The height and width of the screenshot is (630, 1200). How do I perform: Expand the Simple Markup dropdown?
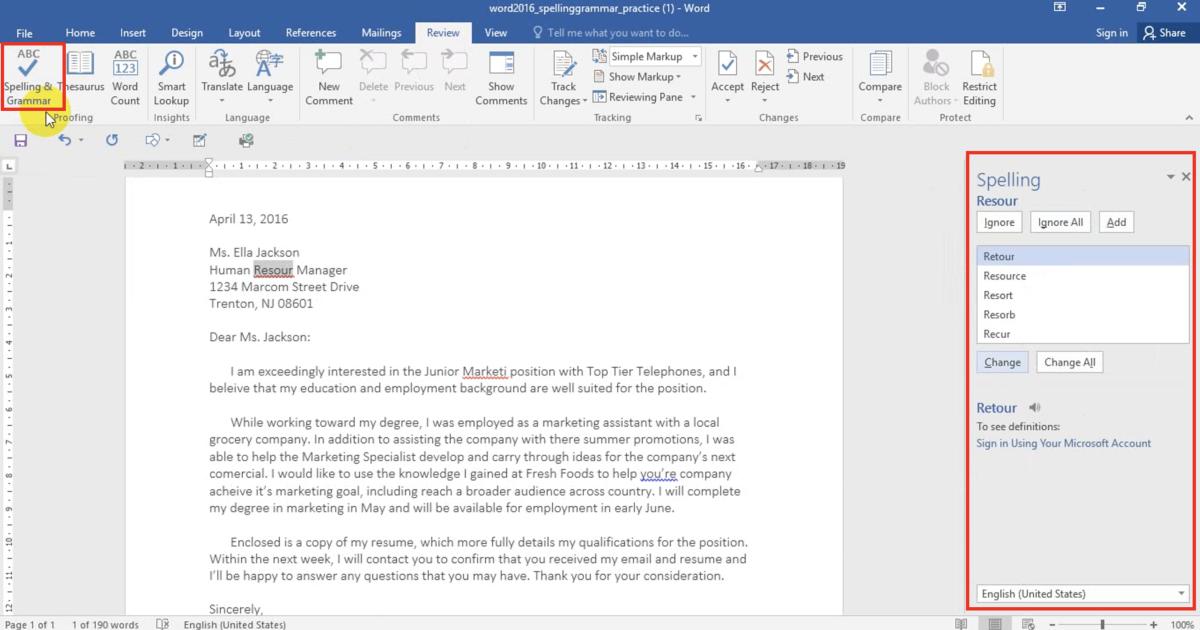[x=695, y=57]
